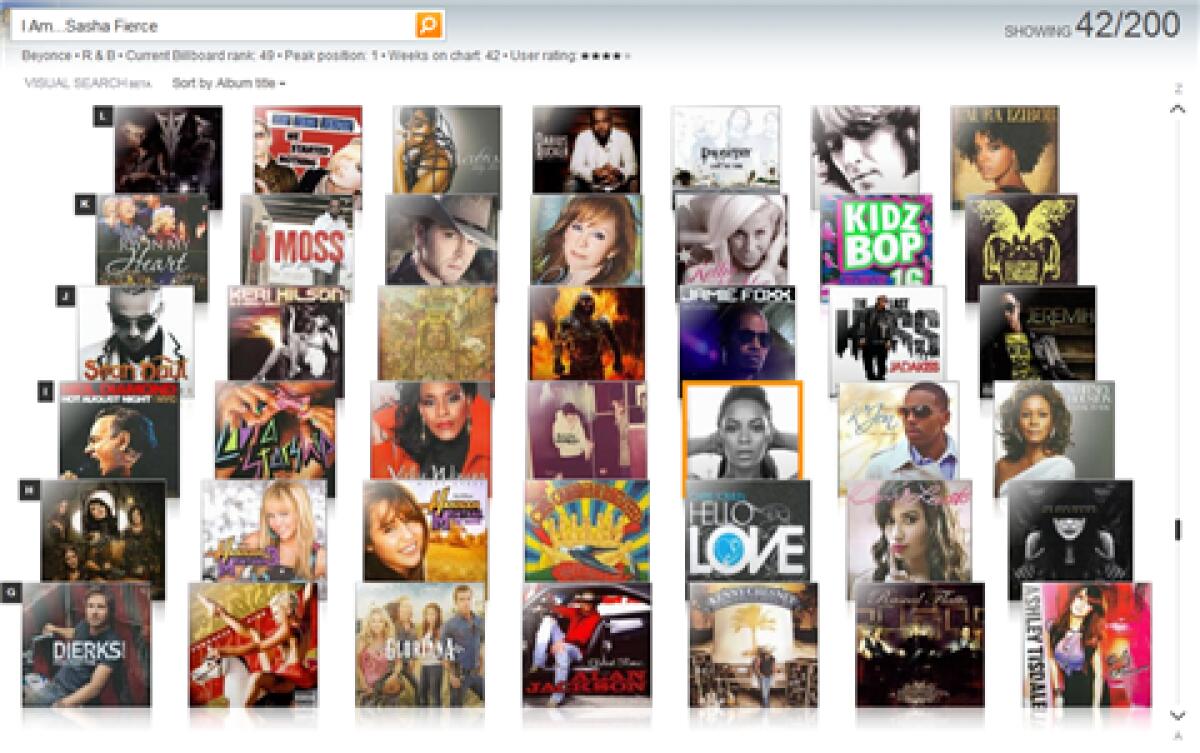
Task: Open the Hello Love album cover
Action: point(748,531)
